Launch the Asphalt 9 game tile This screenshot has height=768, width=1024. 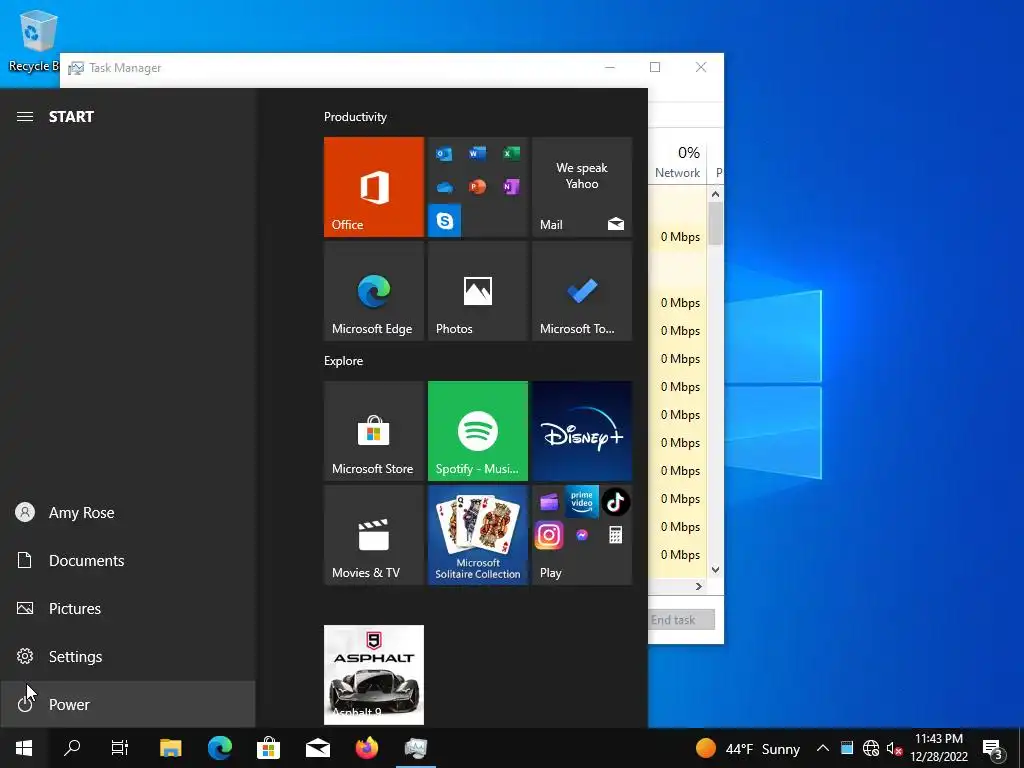pyautogui.click(x=374, y=675)
